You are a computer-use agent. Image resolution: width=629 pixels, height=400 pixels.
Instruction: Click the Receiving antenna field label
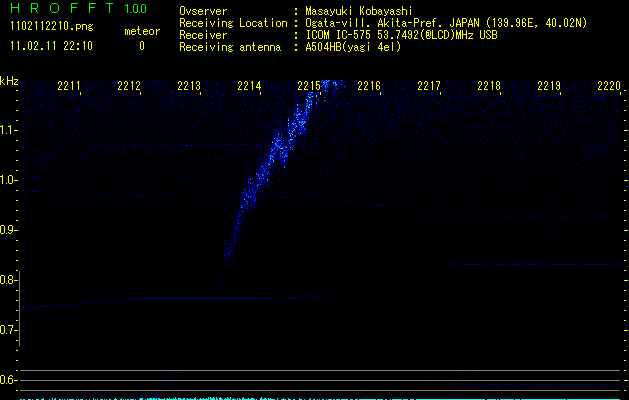pos(230,47)
